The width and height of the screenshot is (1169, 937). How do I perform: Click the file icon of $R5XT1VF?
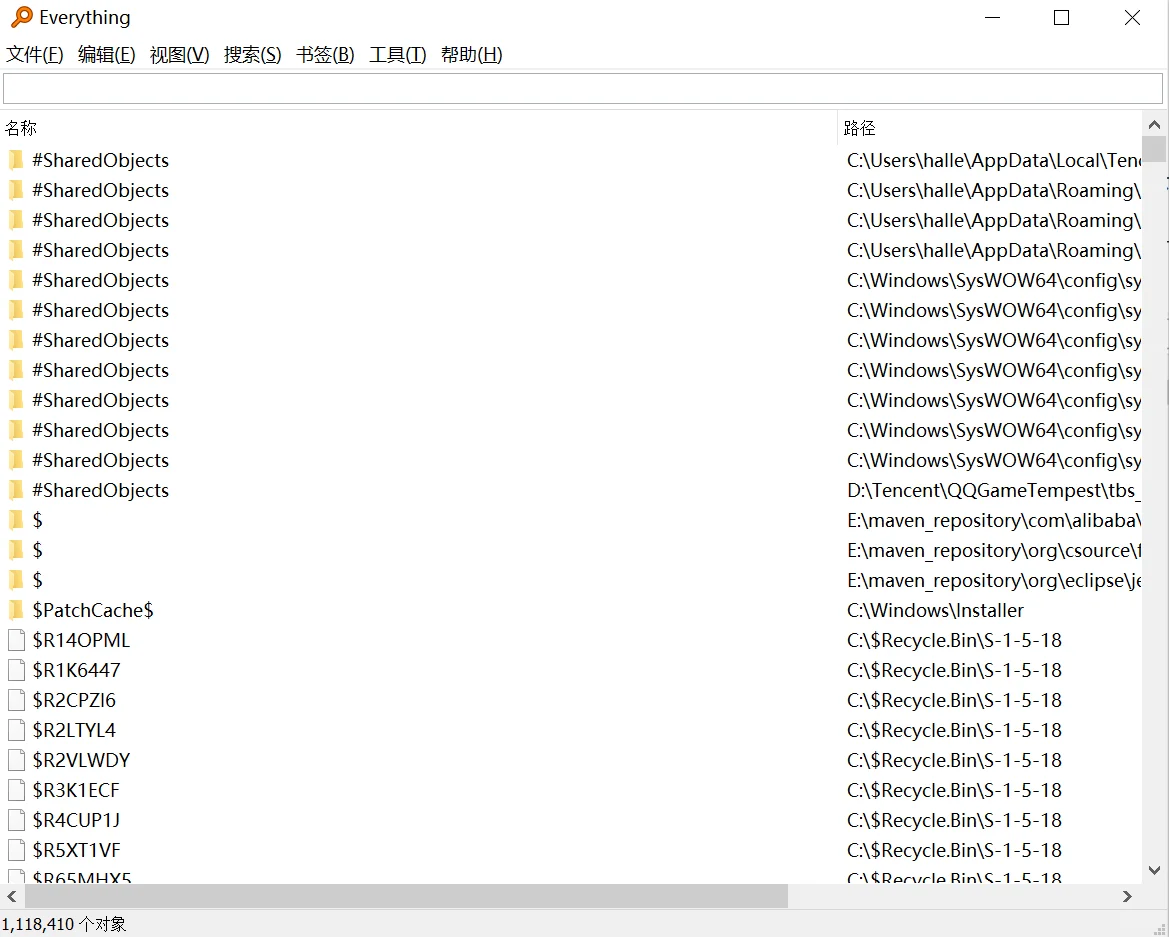(x=16, y=850)
